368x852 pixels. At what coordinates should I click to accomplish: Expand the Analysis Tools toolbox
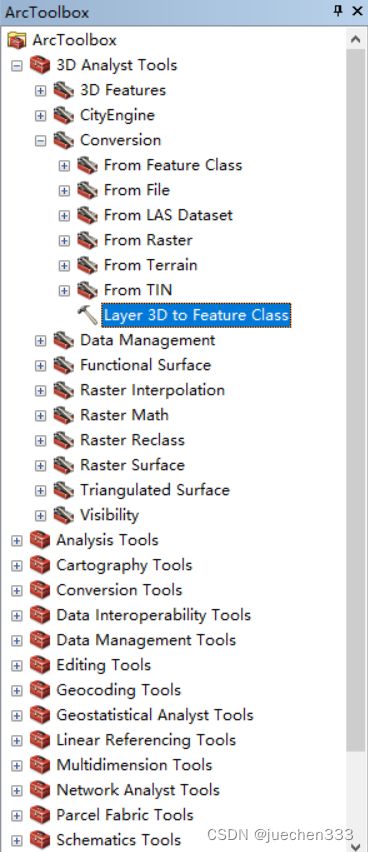coord(17,541)
